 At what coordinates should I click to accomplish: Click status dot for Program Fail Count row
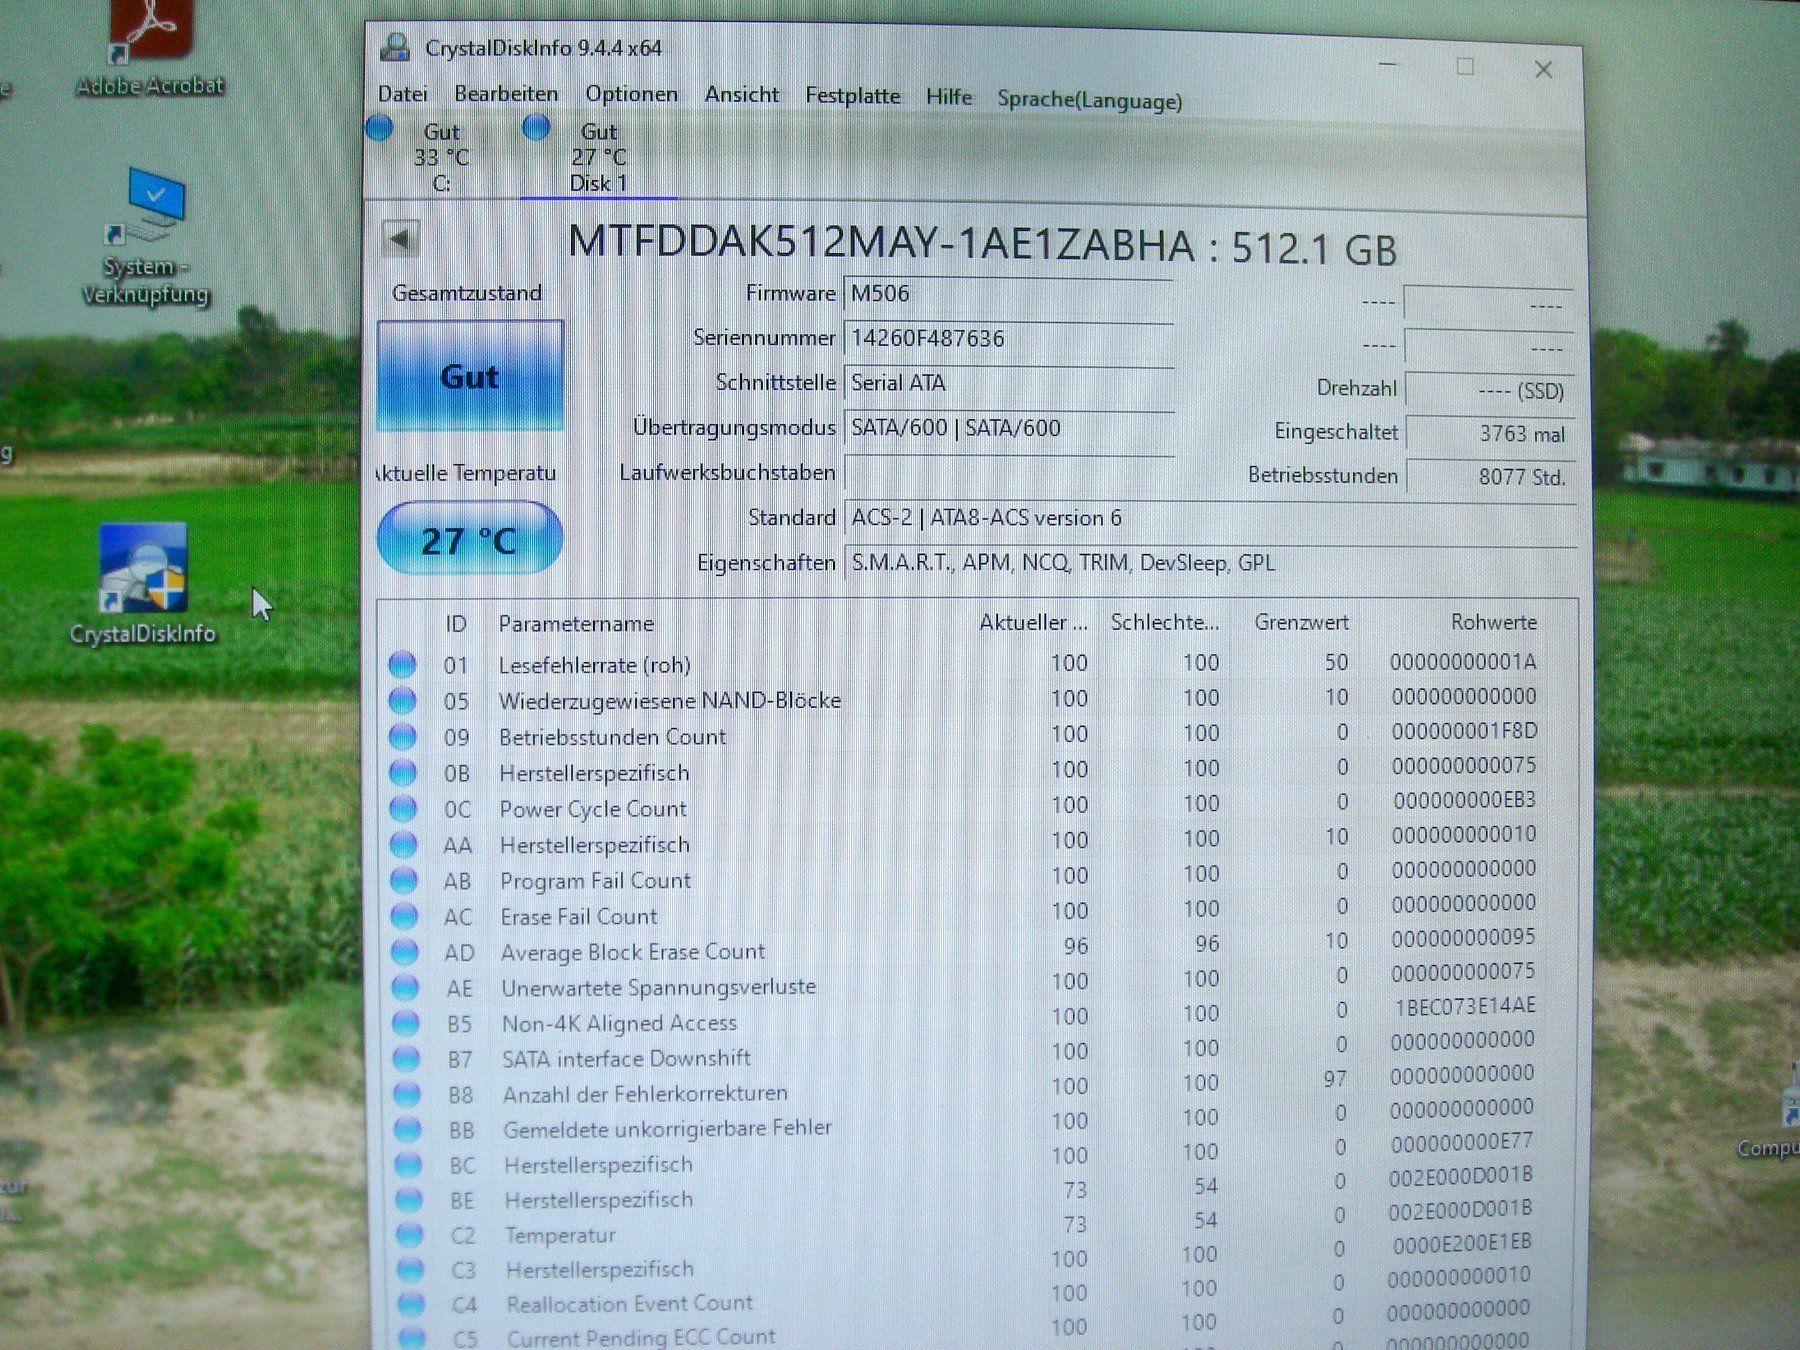404,880
